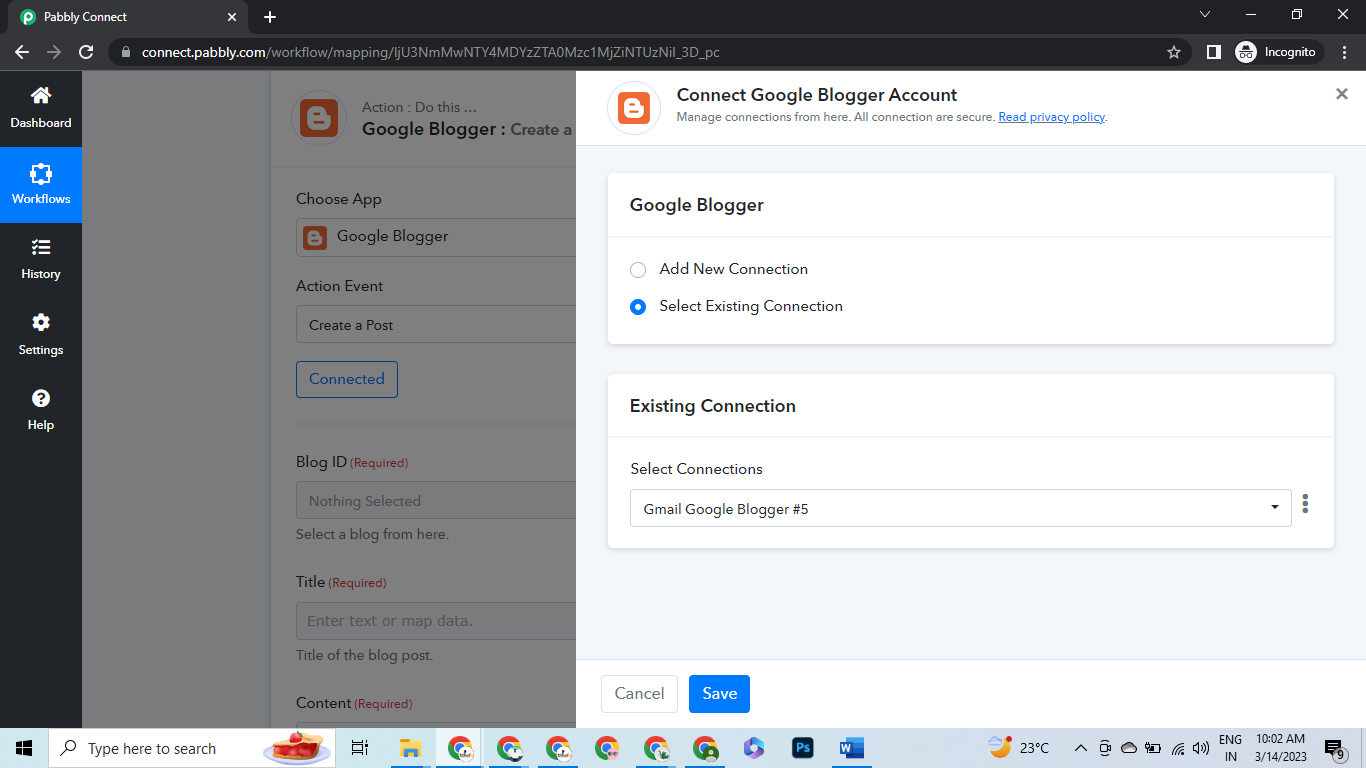1366x768 pixels.
Task: Open Task View on the taskbar
Action: (360, 748)
